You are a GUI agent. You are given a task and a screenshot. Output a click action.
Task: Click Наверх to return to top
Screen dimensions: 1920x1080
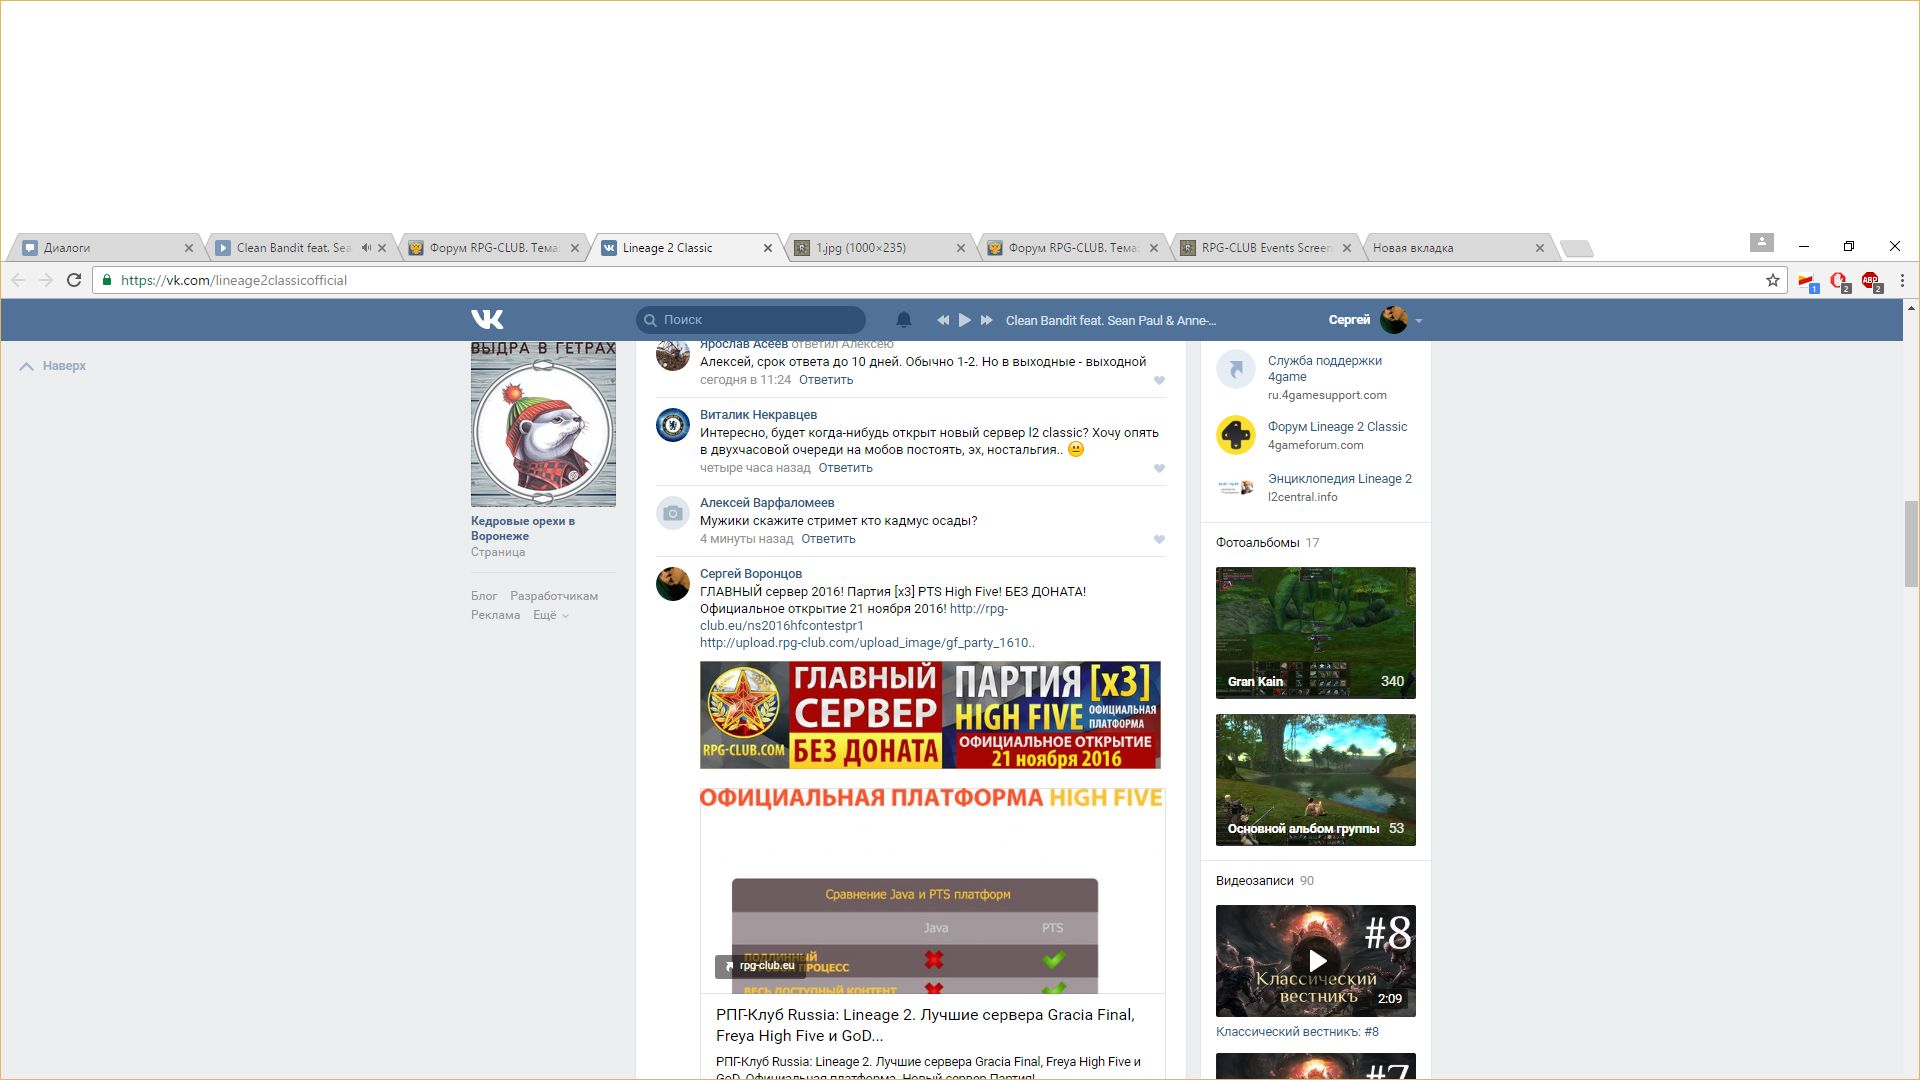tap(53, 366)
